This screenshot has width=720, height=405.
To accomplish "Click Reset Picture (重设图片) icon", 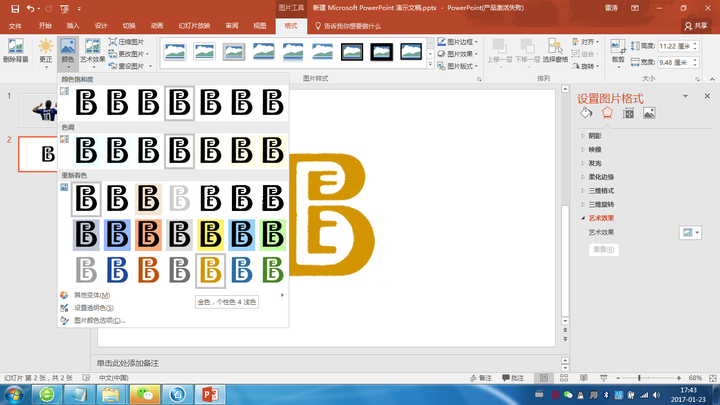I will pos(112,66).
